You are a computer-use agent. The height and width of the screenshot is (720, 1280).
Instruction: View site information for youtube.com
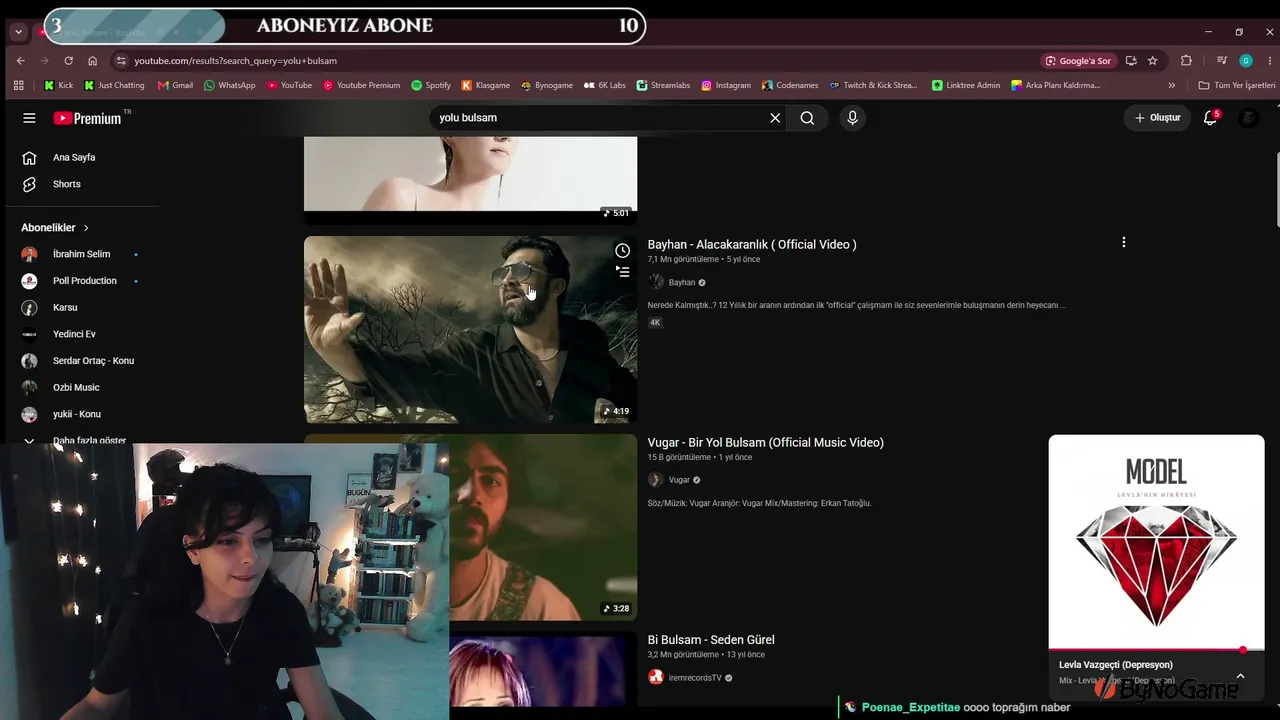pyautogui.click(x=121, y=60)
